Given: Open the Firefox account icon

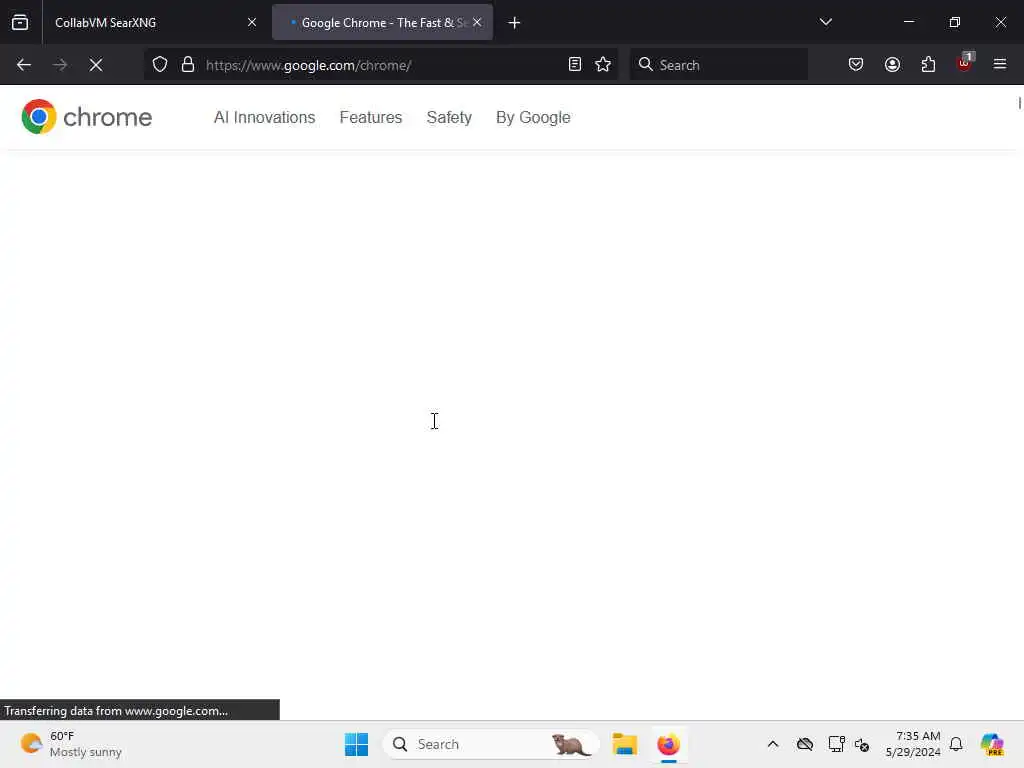Looking at the screenshot, I should [x=892, y=65].
